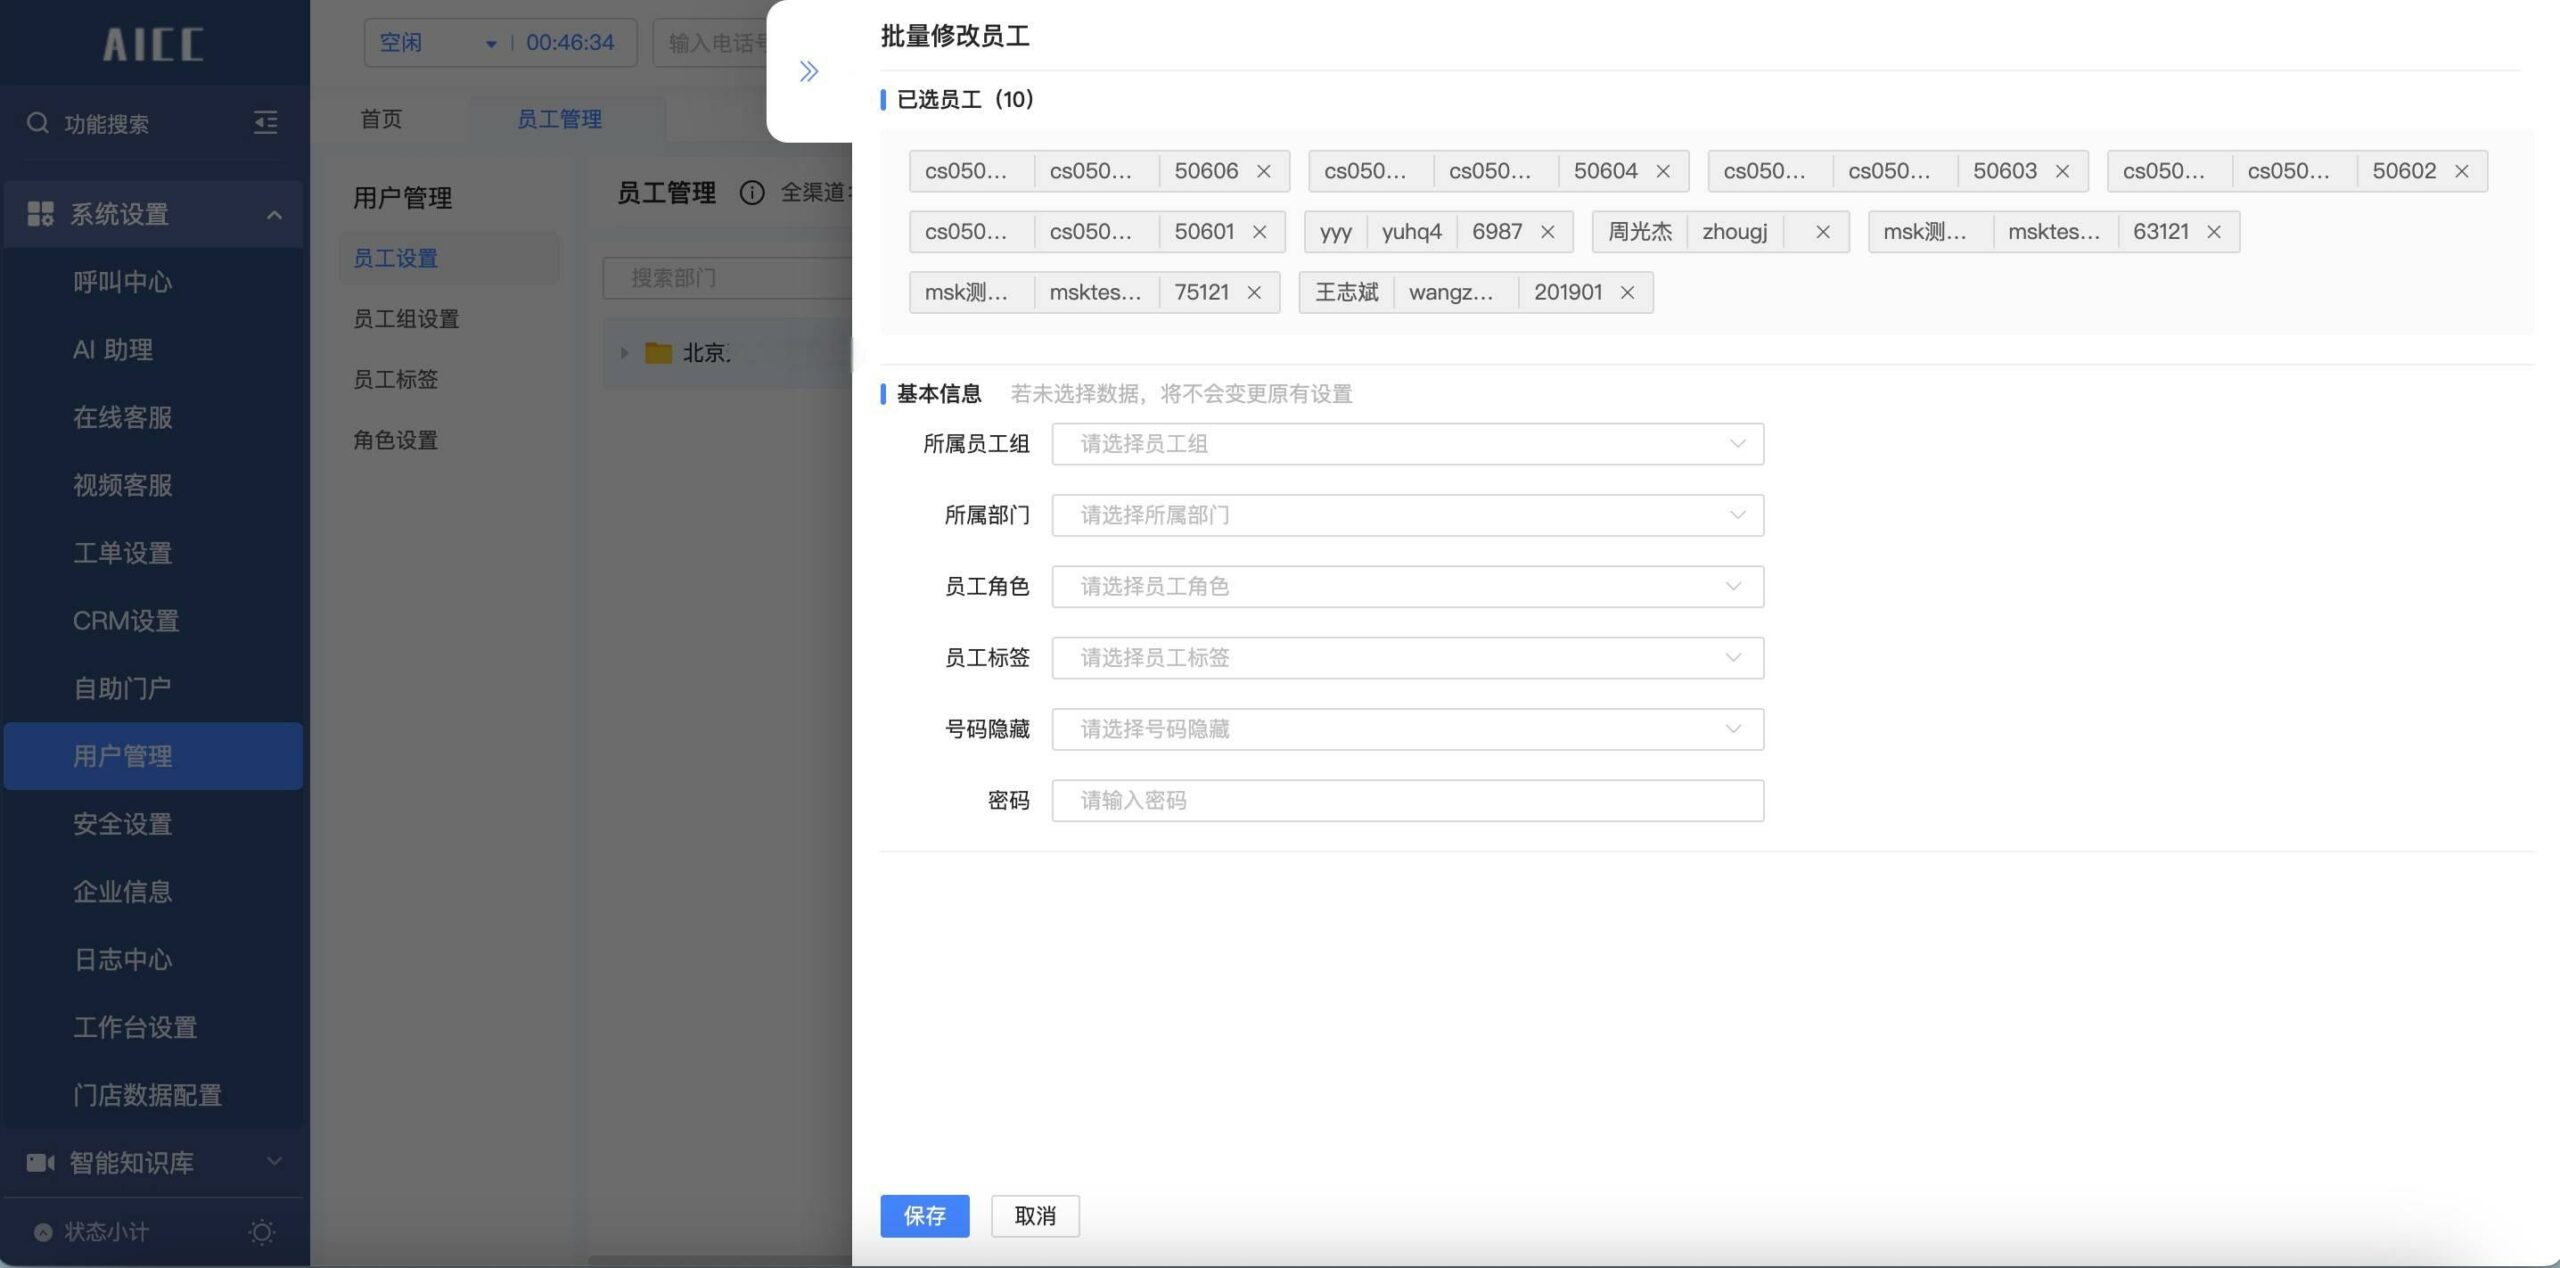Remove employee tag 50602

[x=2462, y=171]
